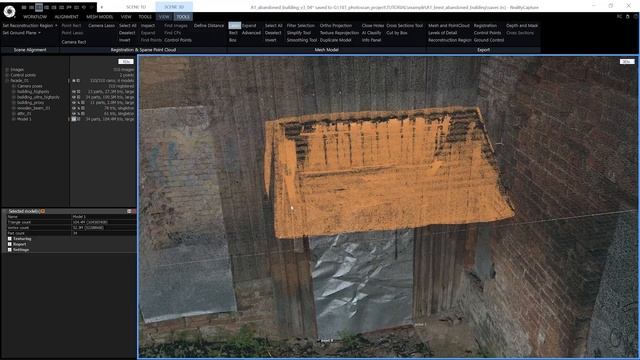Click the Filter Selection button
640x360 pixels.
click(300, 25)
